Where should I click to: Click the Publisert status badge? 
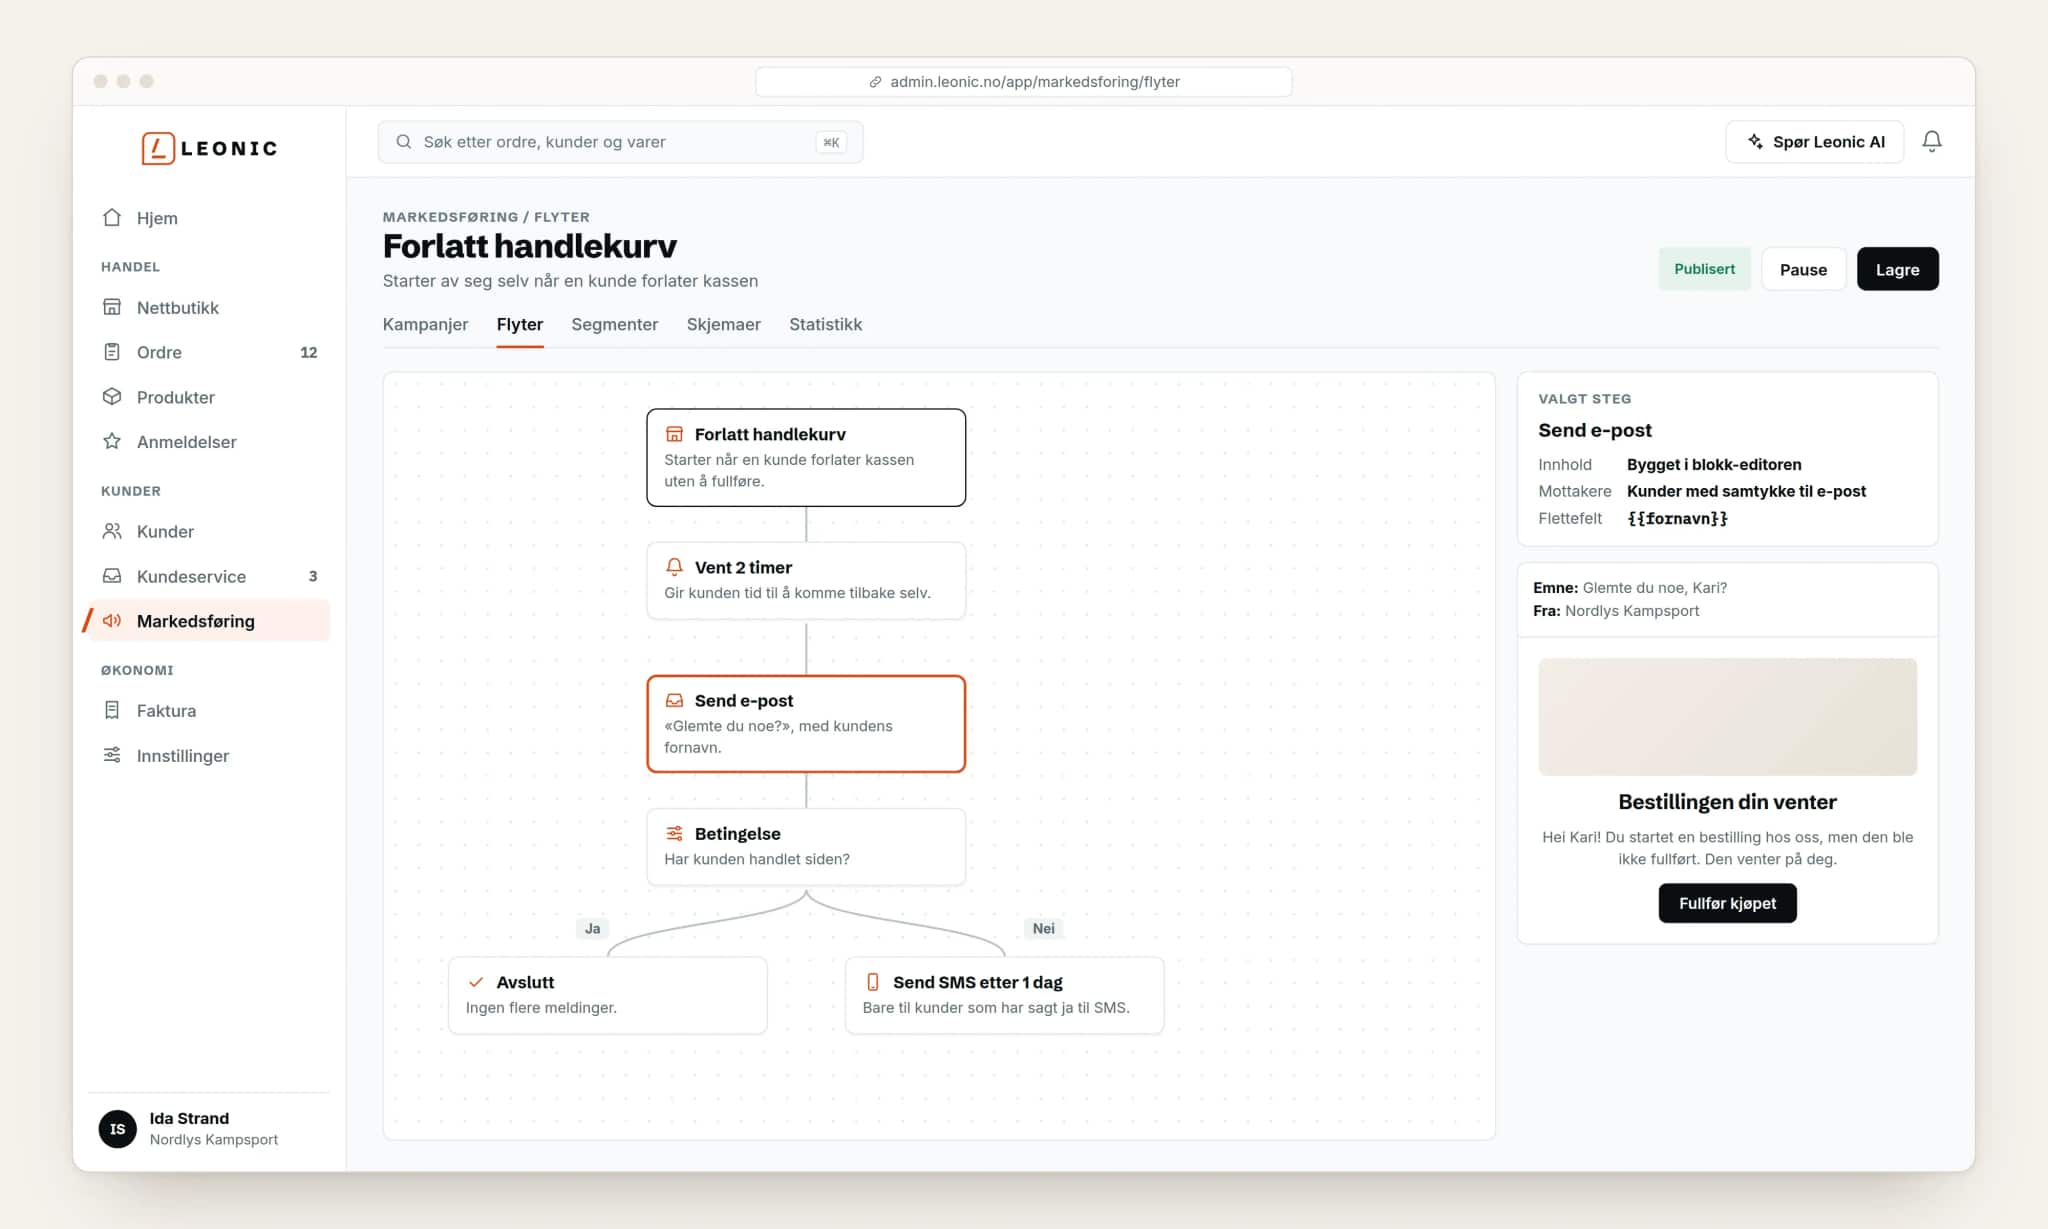coord(1704,269)
